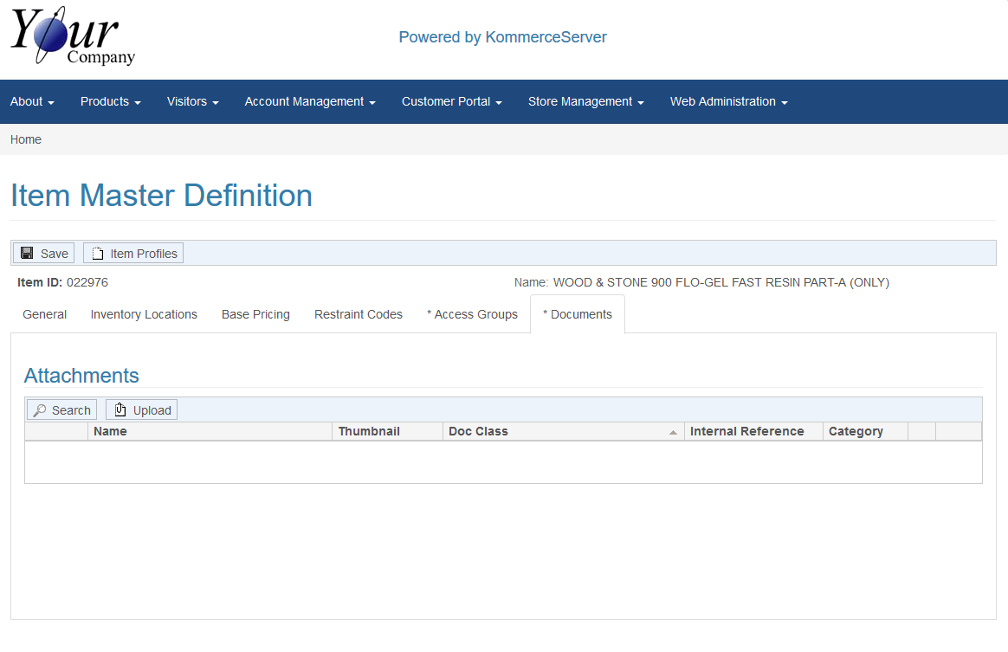Click the Search magnifier icon in Attachments
Screen dimensions: 1008x652
click(x=39, y=410)
